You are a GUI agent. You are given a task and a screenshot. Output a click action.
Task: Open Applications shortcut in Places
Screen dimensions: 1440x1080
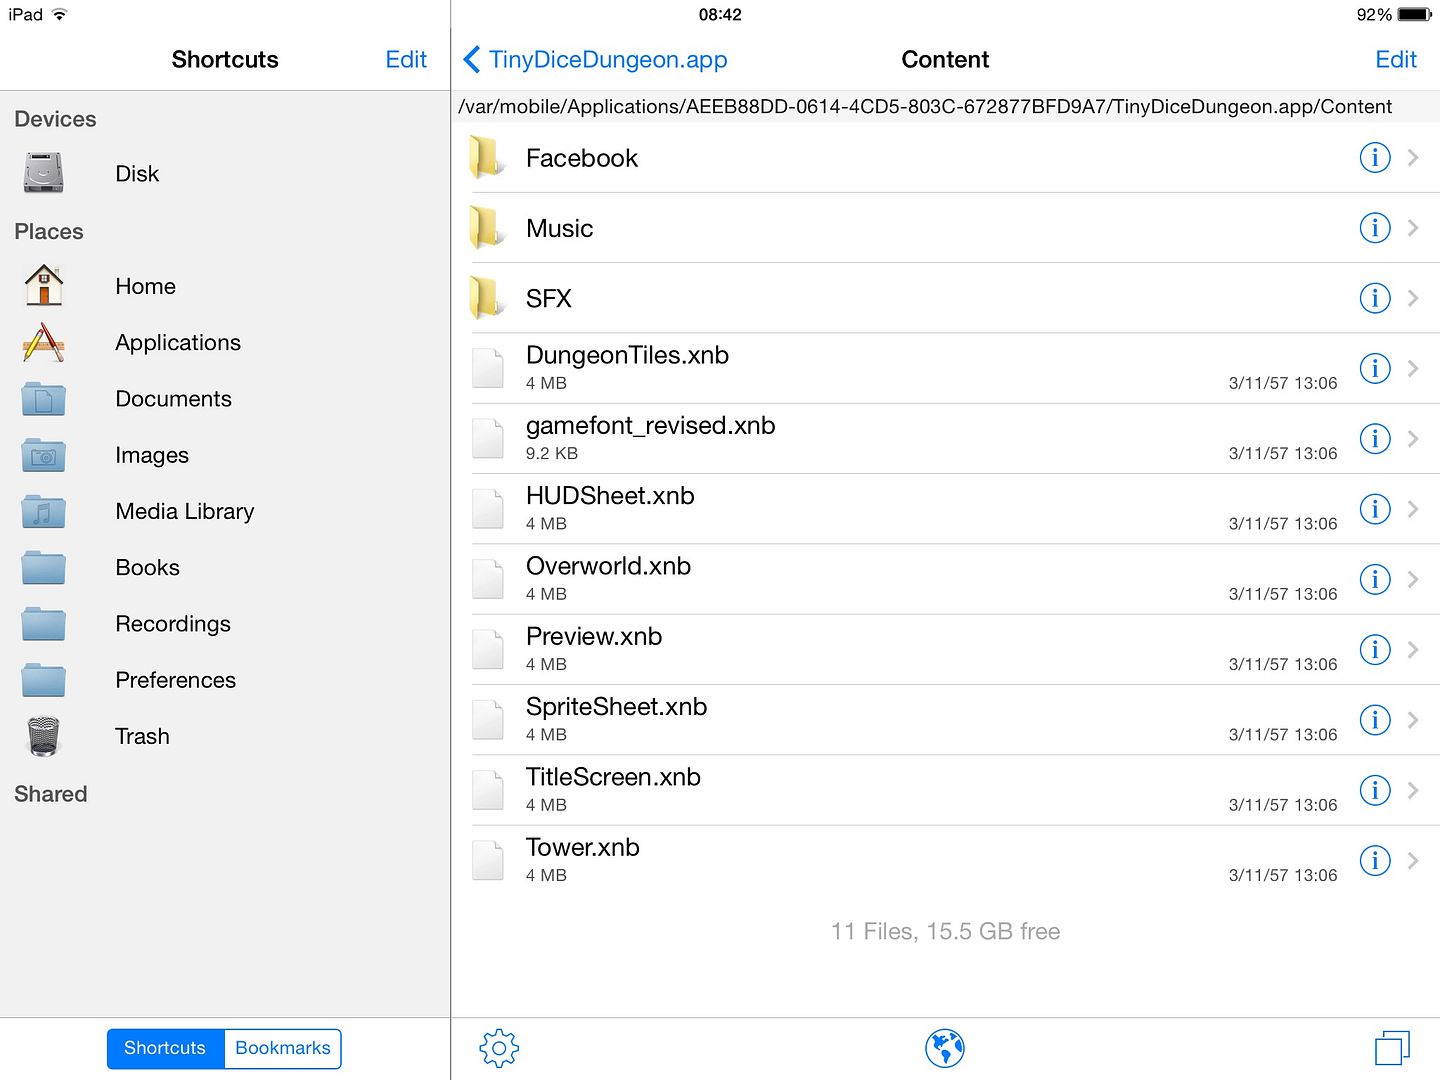[x=177, y=343]
